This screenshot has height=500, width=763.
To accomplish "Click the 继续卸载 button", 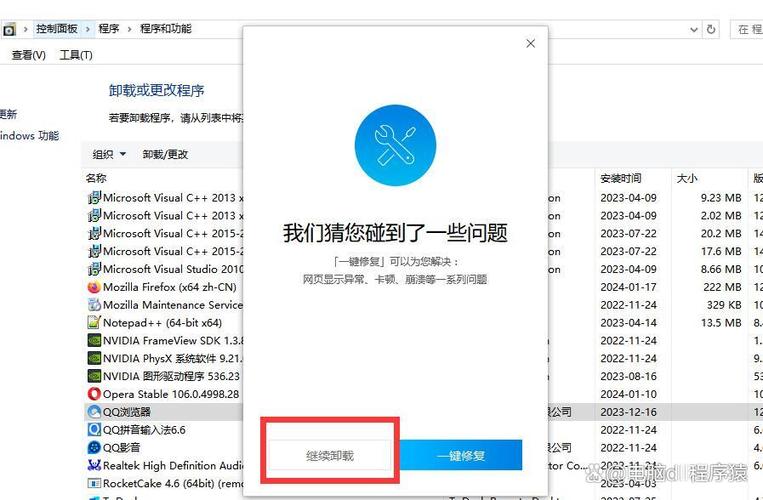I will click(x=330, y=455).
